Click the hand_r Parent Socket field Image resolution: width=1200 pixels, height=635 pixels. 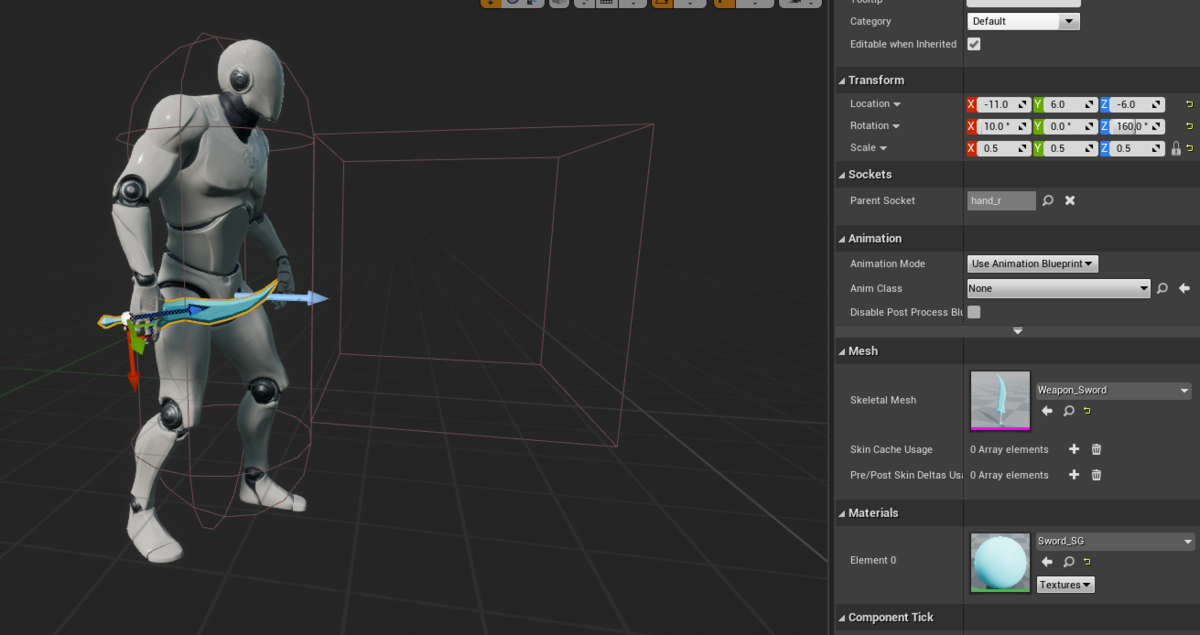pos(1002,200)
